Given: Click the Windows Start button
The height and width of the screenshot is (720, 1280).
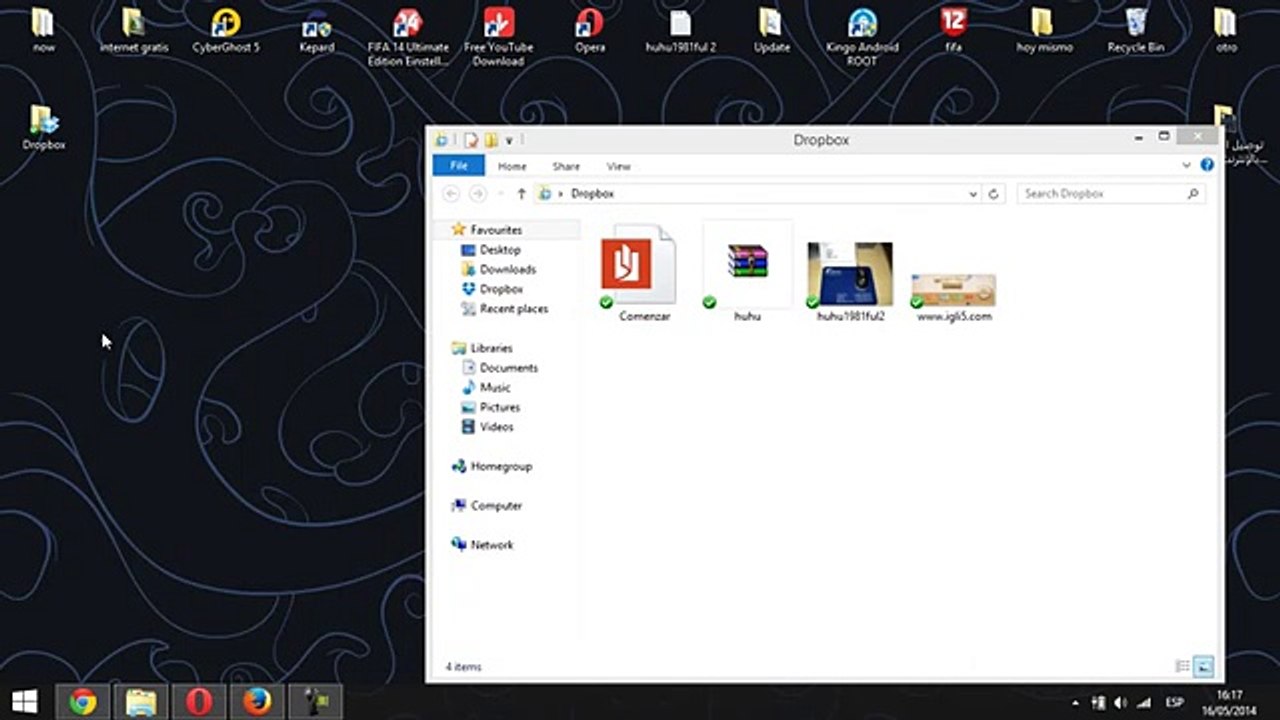Looking at the screenshot, I should 24,702.
